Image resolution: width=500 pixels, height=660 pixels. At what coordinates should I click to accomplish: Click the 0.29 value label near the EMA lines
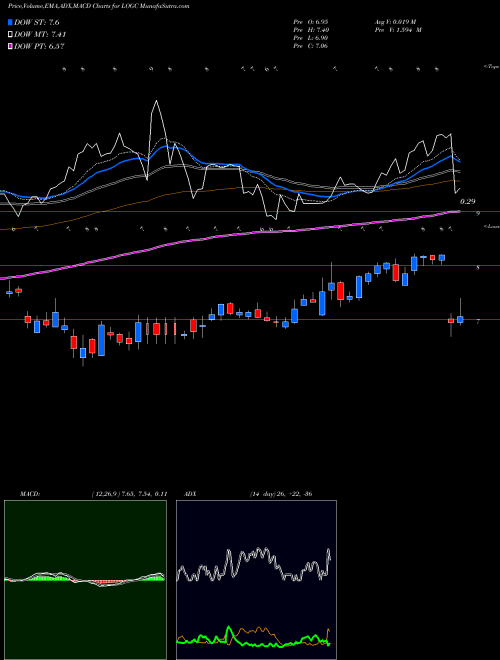(468, 202)
